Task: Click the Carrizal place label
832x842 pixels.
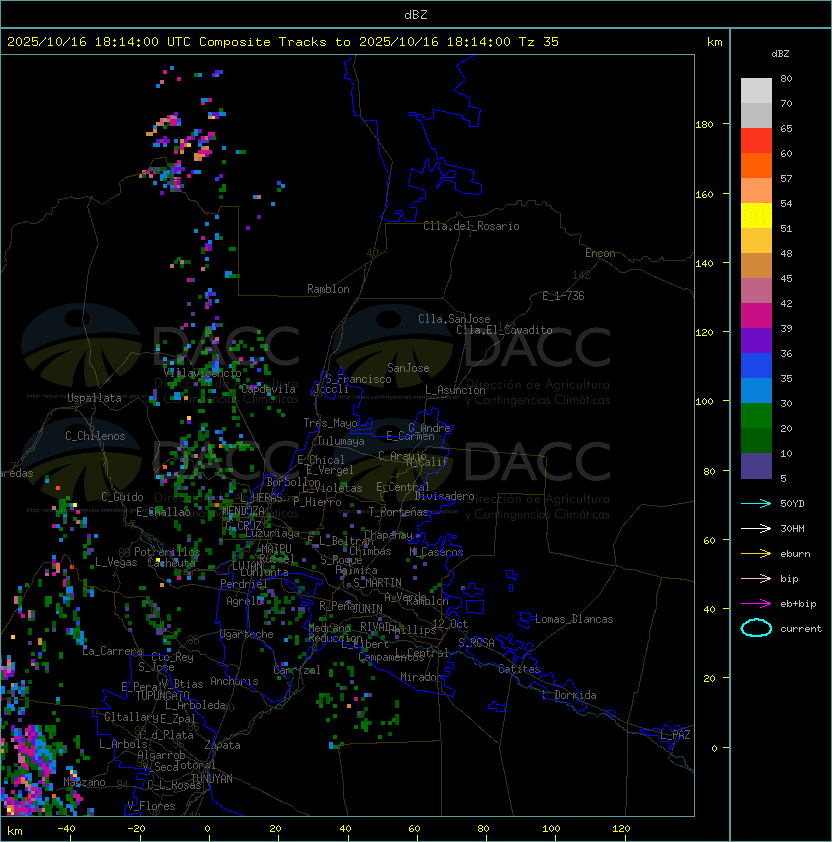Action: (296, 670)
